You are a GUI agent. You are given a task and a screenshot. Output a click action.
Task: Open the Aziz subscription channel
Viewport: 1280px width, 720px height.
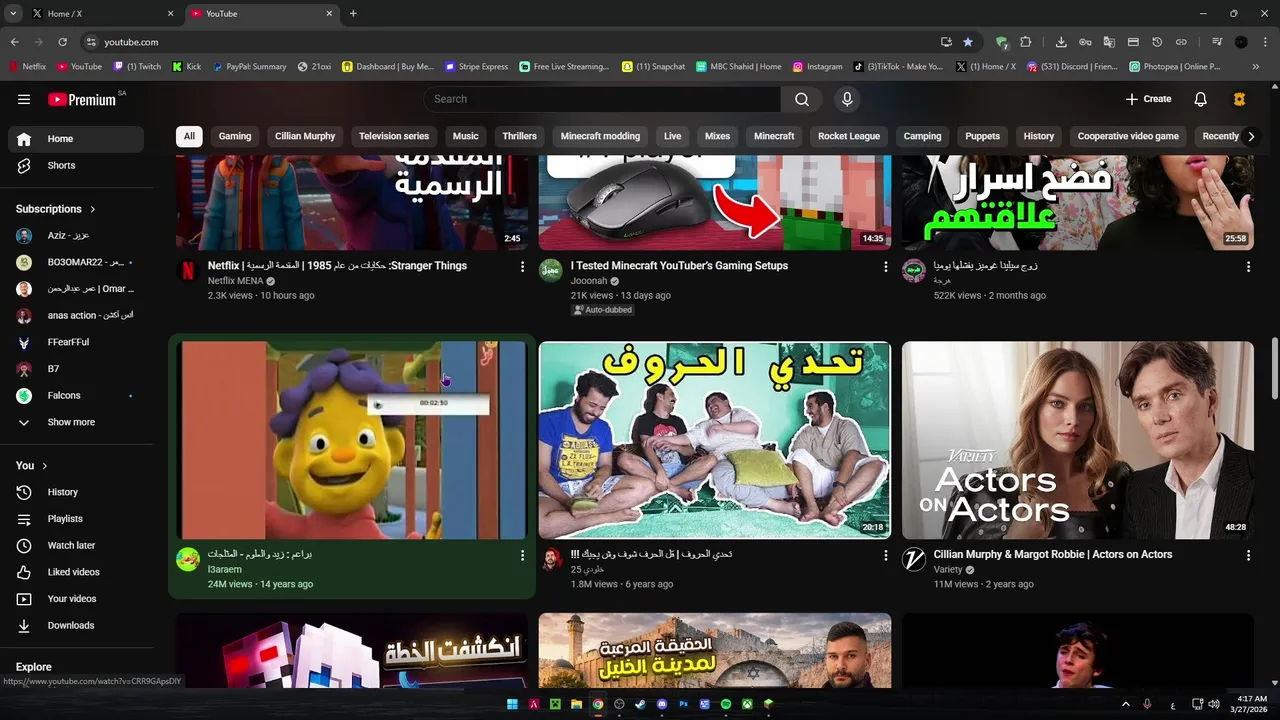[76, 236]
